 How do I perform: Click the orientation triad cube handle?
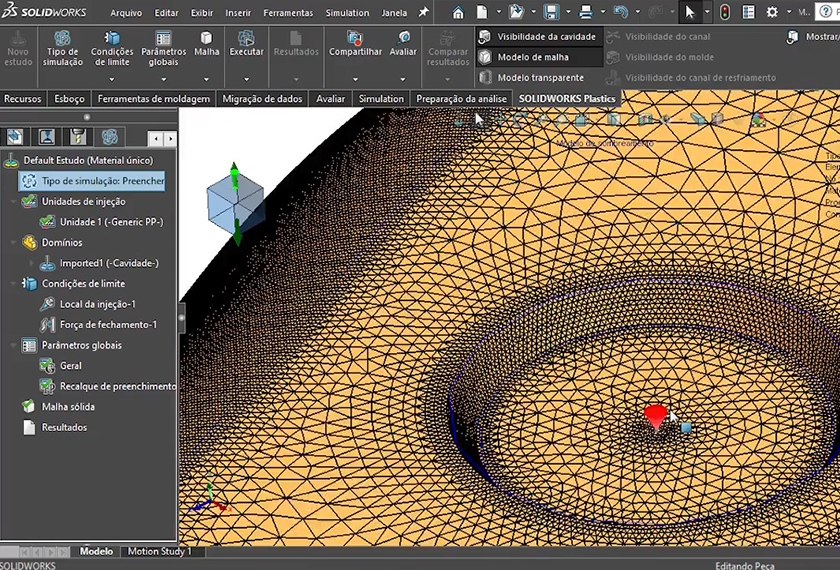click(235, 202)
